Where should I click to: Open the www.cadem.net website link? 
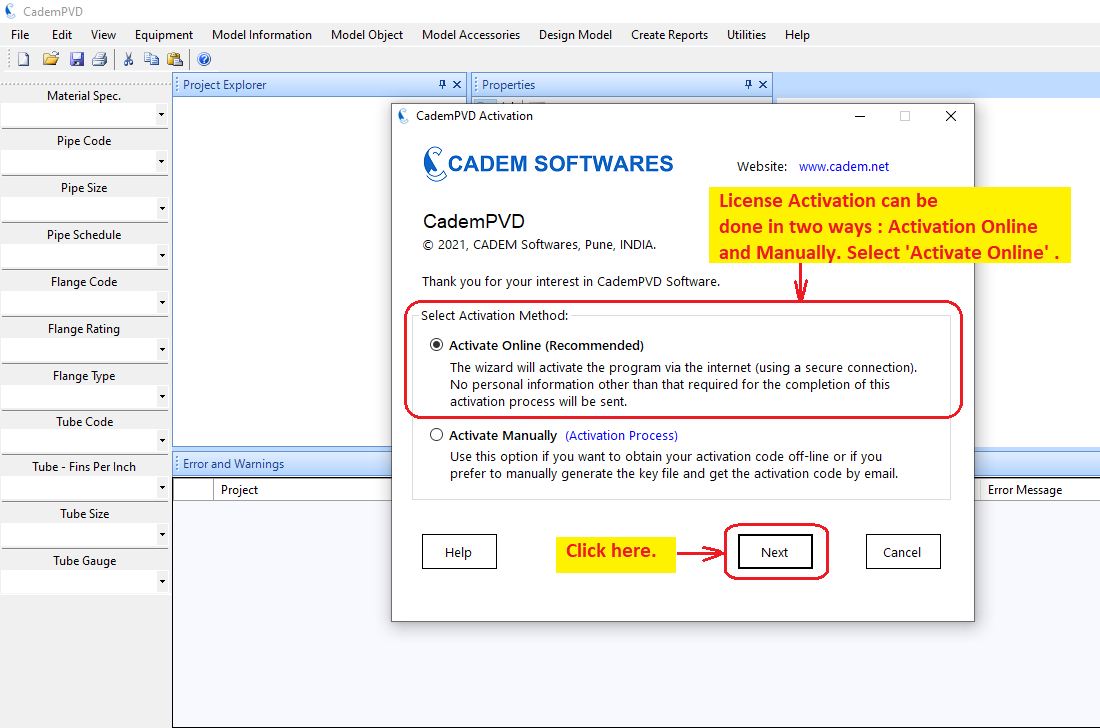tap(843, 166)
